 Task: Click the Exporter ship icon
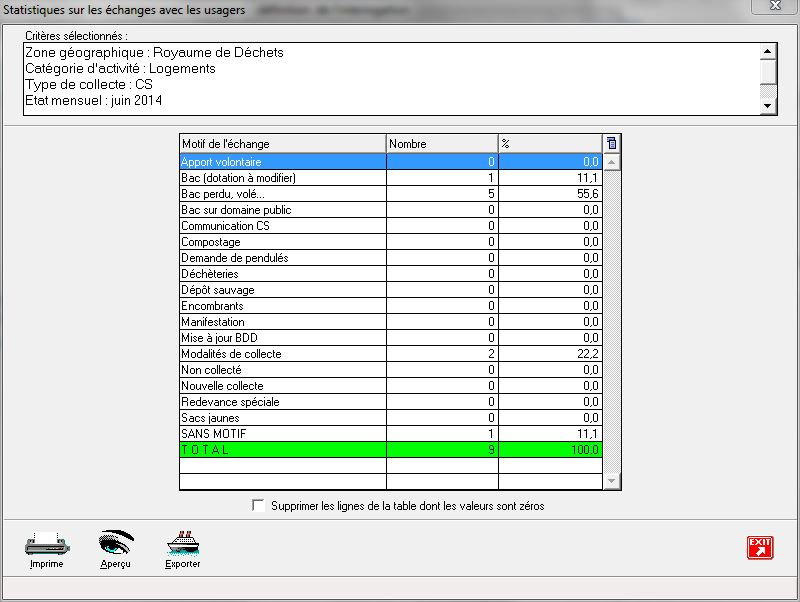click(x=182, y=544)
